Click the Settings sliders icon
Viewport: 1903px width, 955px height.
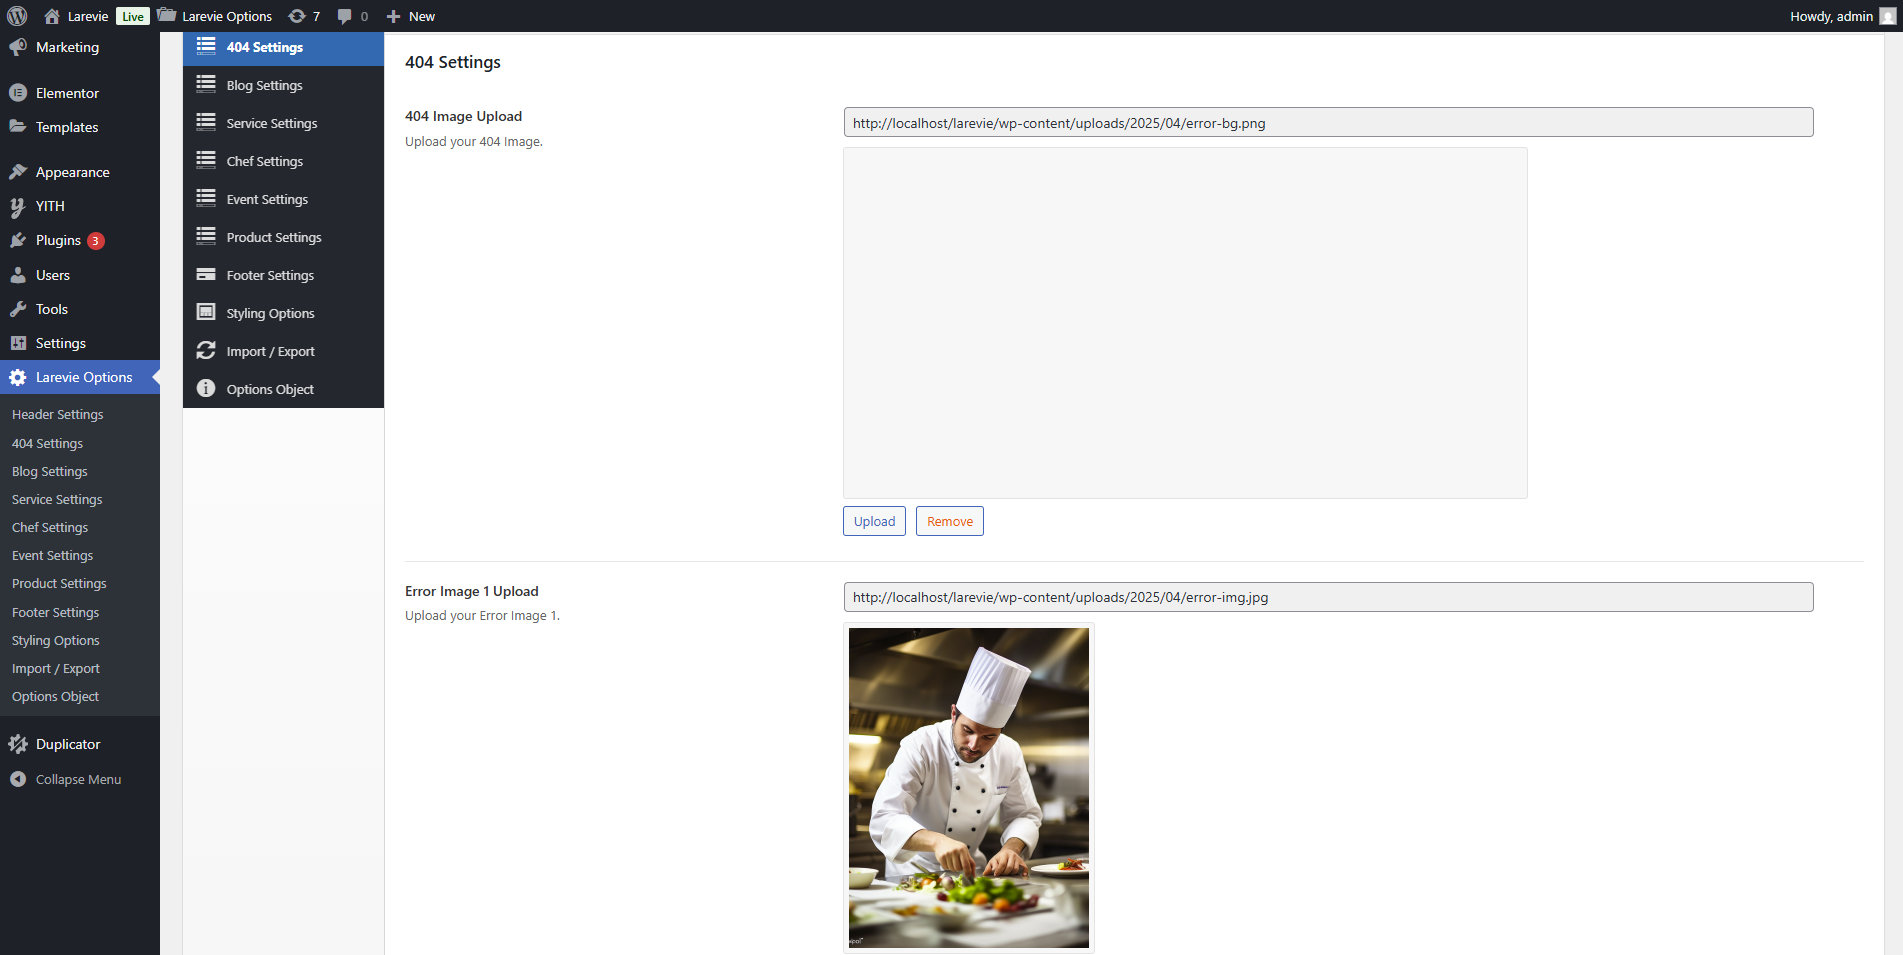click(18, 343)
